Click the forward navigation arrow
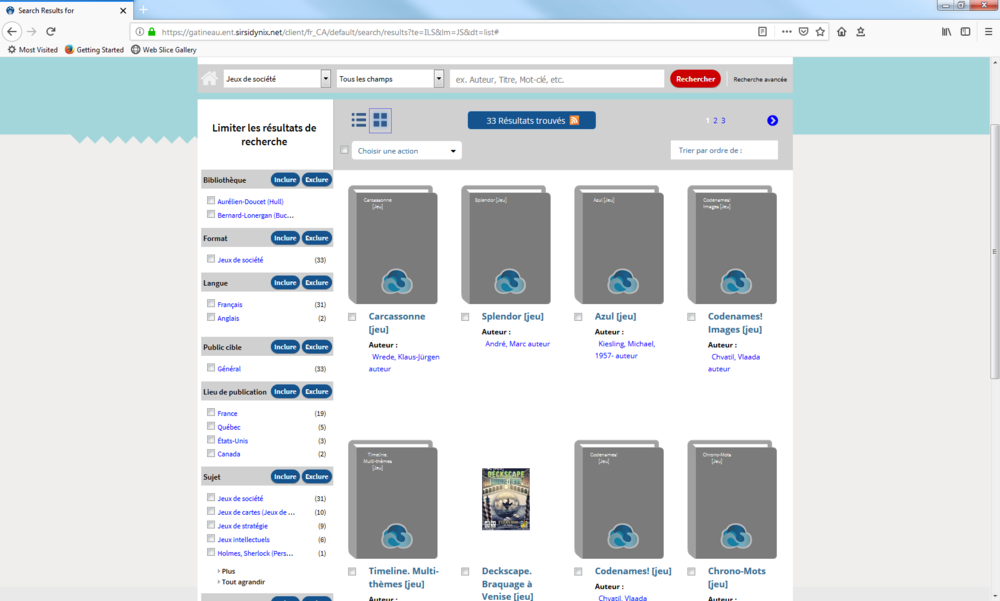1000x601 pixels. click(31, 31)
